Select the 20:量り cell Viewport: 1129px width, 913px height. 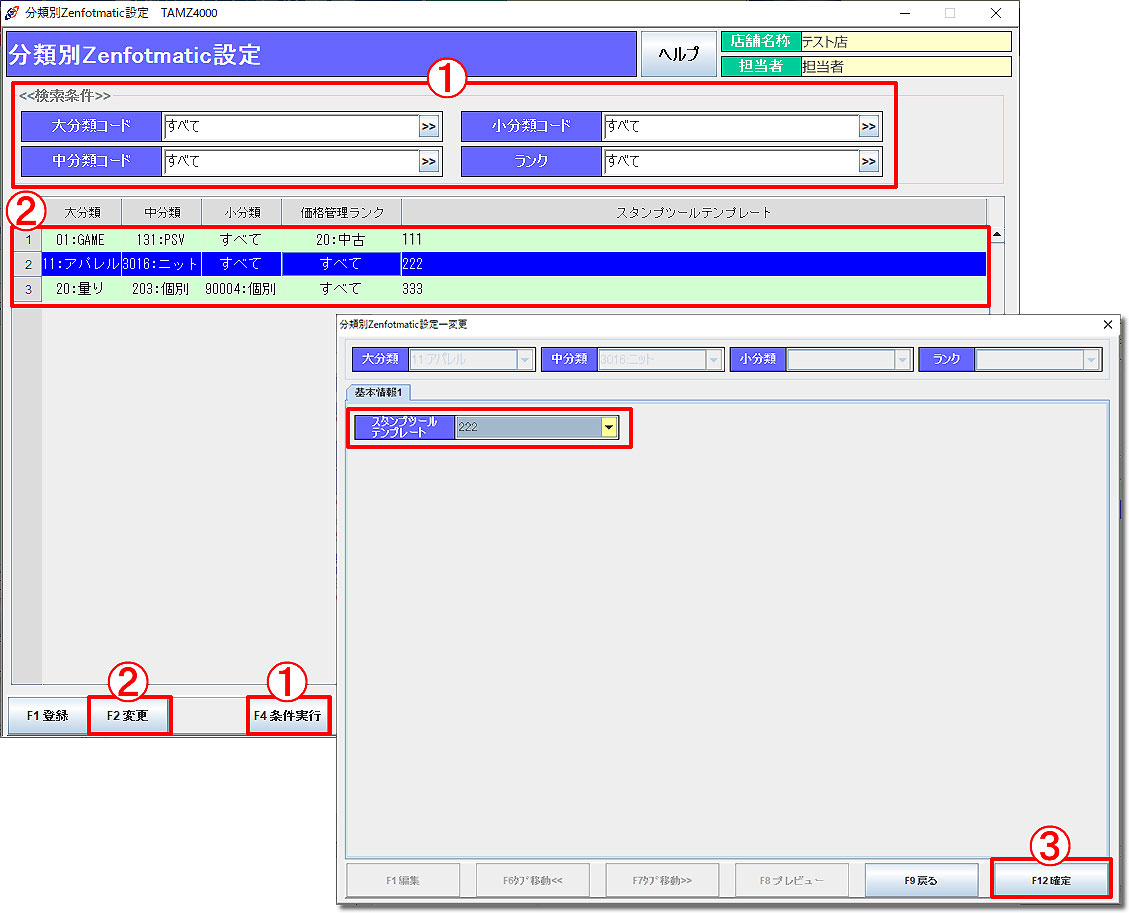coord(81,289)
